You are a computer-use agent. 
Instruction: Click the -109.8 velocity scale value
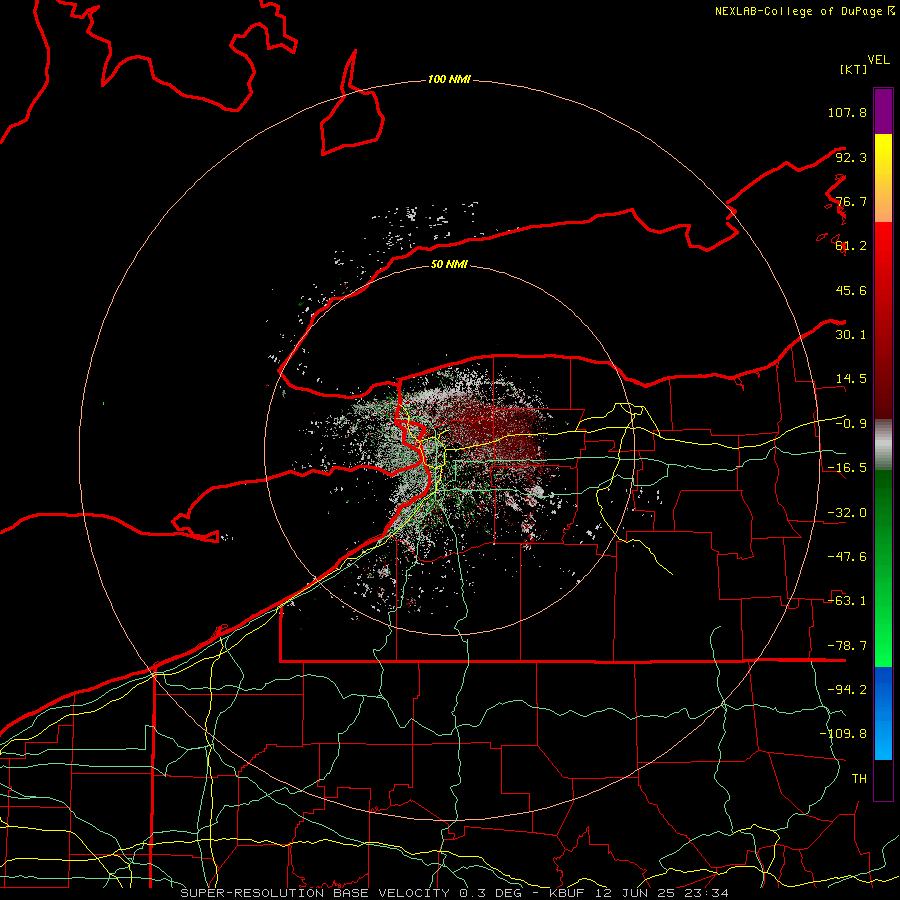coord(843,734)
